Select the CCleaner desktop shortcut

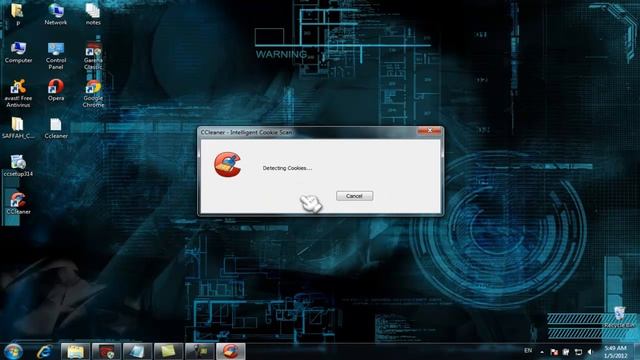click(18, 203)
